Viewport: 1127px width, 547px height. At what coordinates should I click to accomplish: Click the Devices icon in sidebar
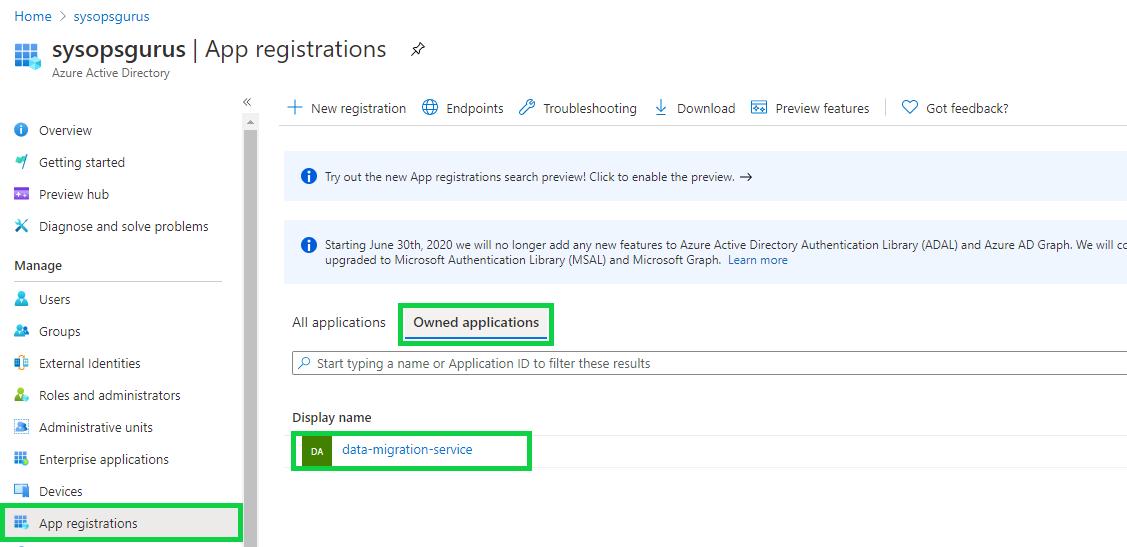point(22,491)
